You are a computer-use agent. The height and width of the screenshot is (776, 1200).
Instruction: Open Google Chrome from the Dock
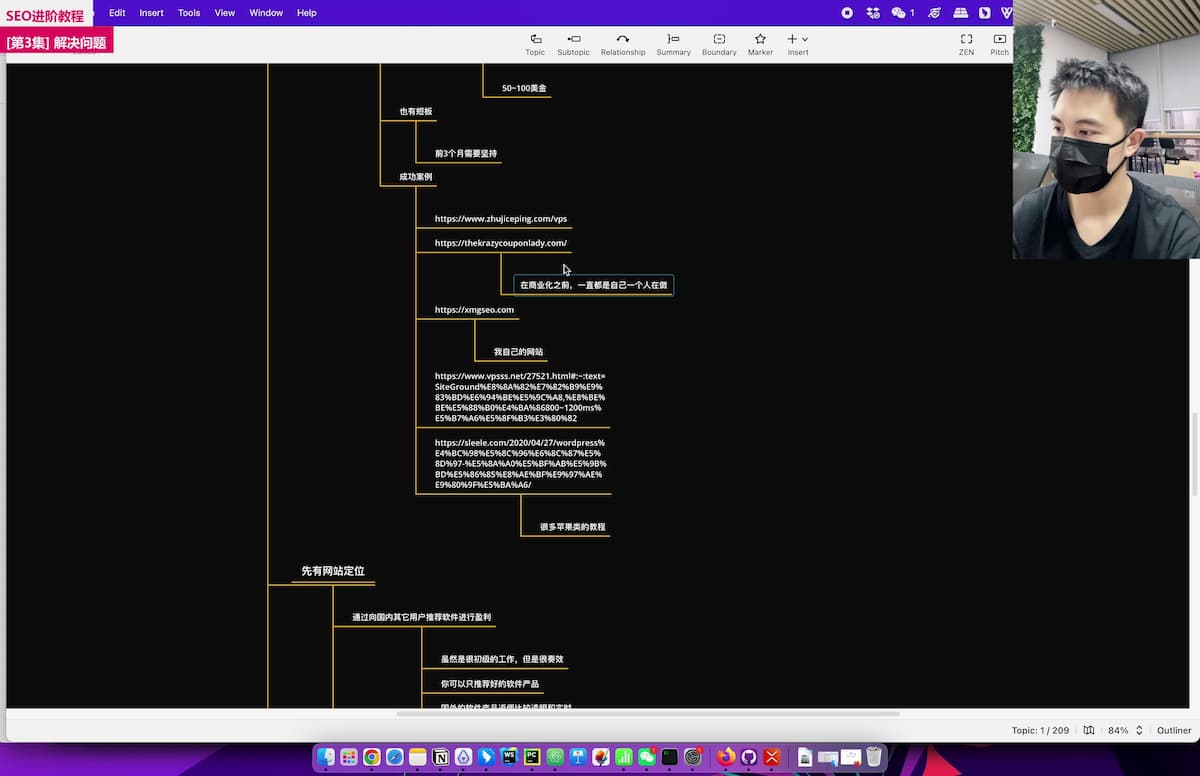[x=372, y=758]
